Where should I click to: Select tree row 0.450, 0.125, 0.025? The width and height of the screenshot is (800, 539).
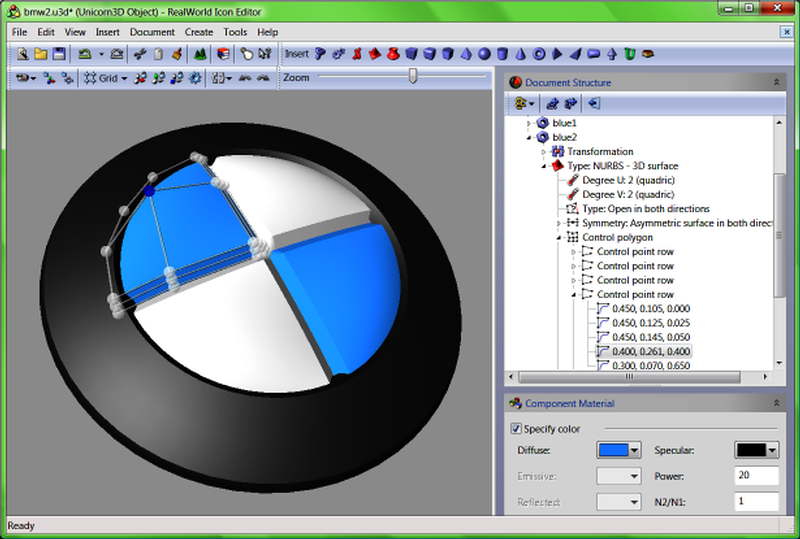[x=651, y=323]
